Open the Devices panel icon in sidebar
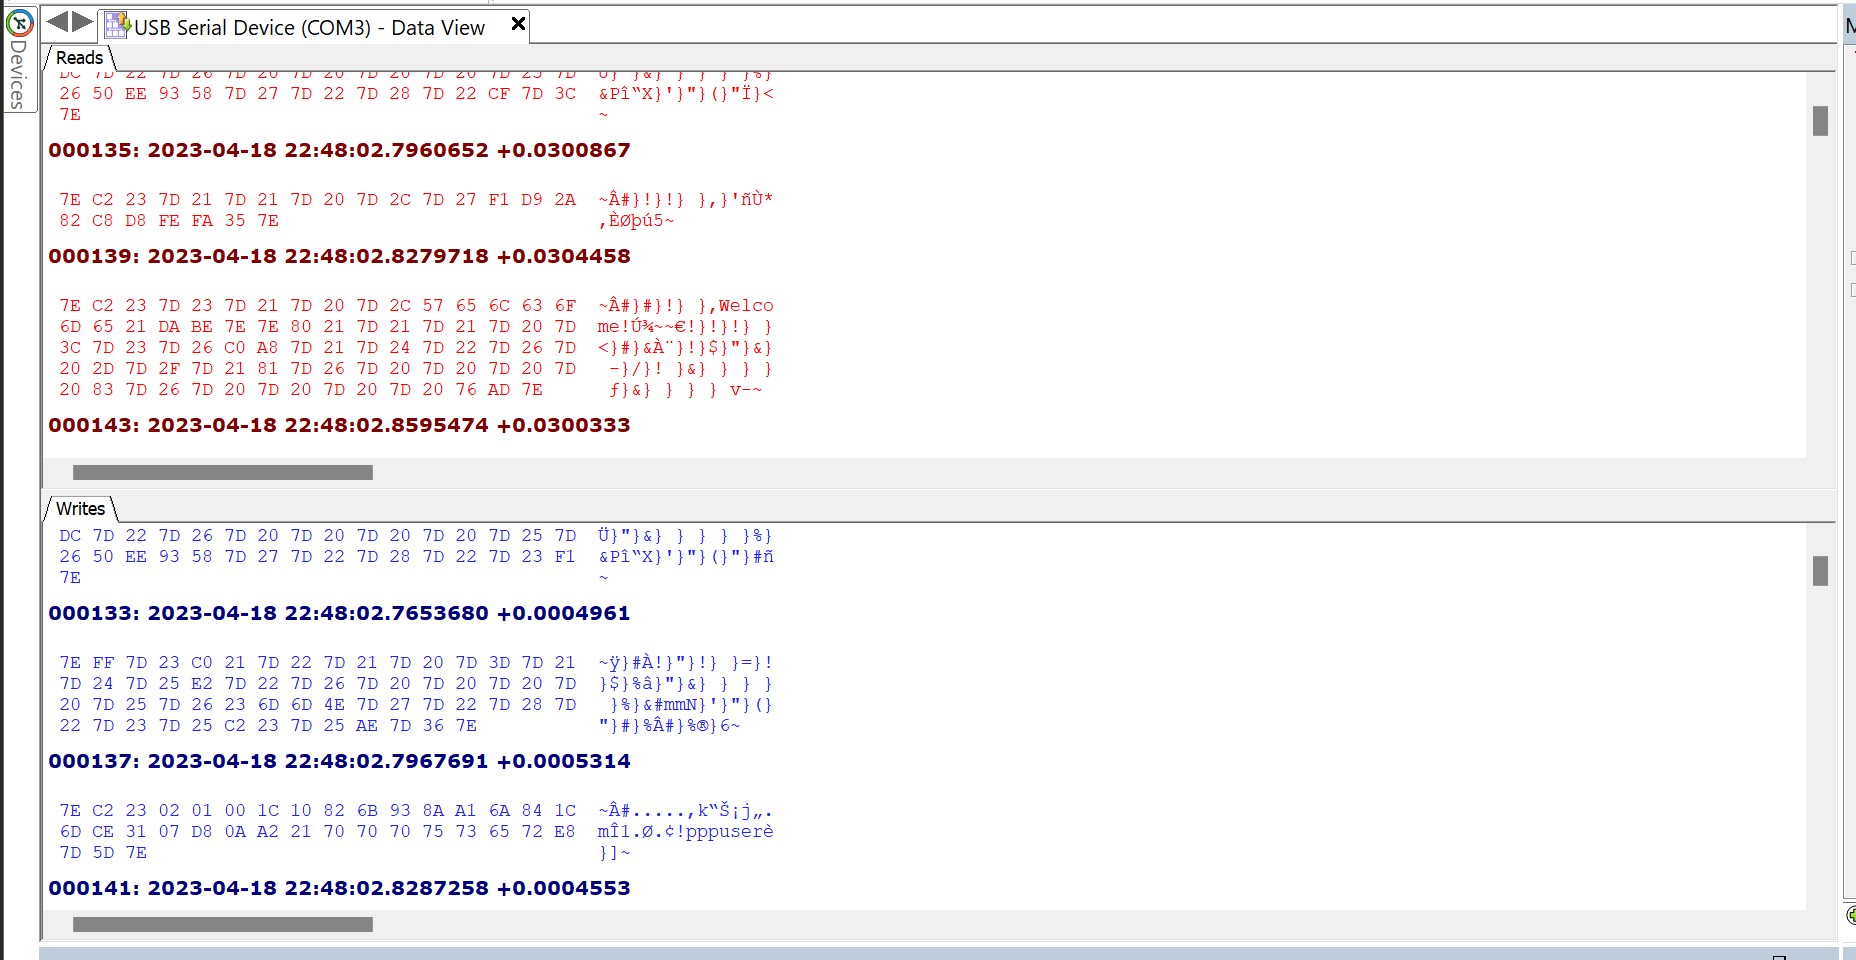 click(x=19, y=22)
